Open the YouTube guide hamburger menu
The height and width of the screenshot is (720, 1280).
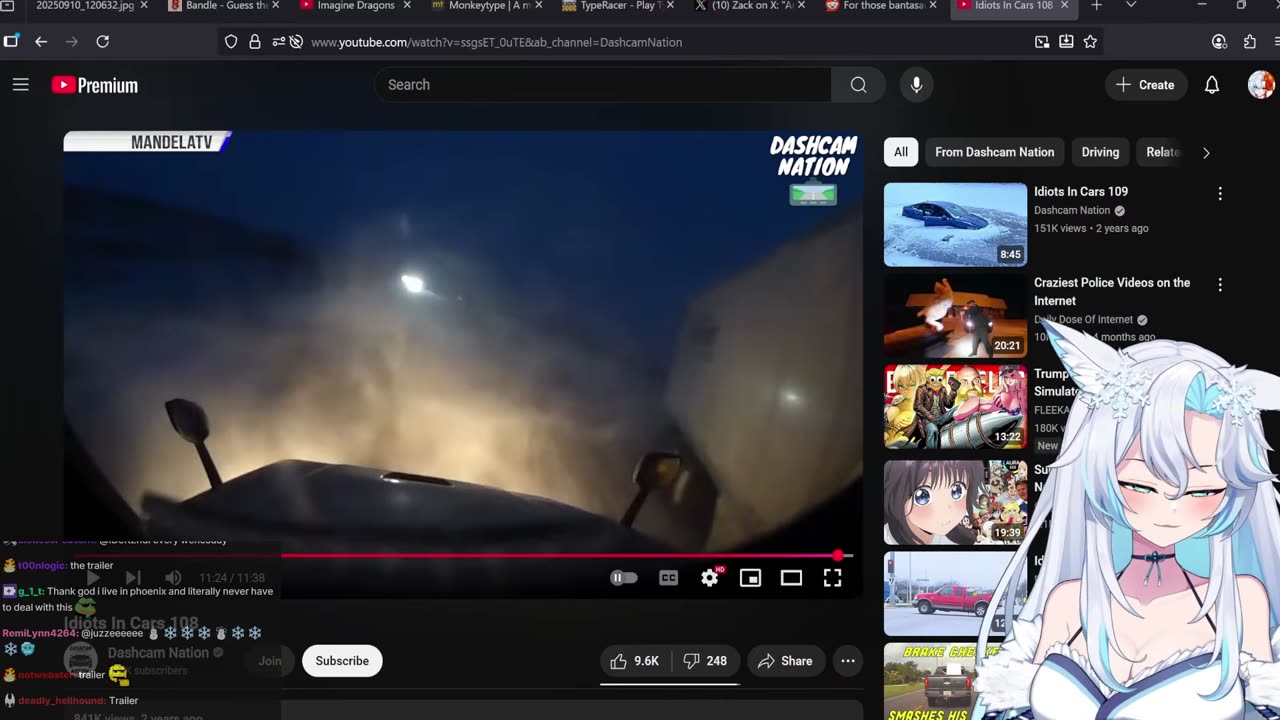click(x=20, y=85)
